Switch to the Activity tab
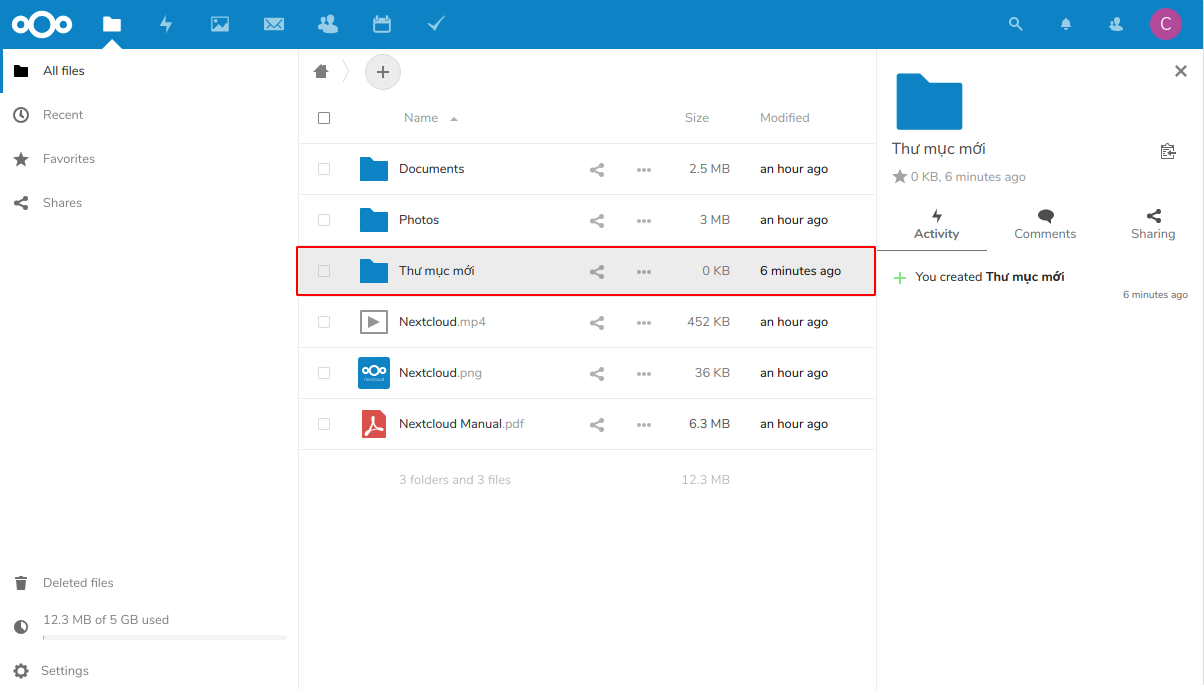The height and width of the screenshot is (690, 1204). pos(937,225)
